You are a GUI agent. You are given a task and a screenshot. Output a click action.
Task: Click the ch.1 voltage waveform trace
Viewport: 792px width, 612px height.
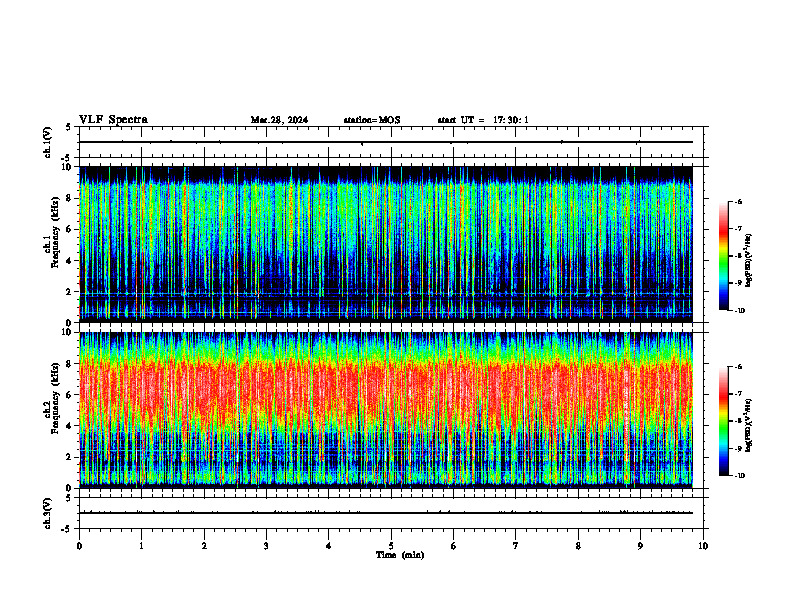(386, 142)
